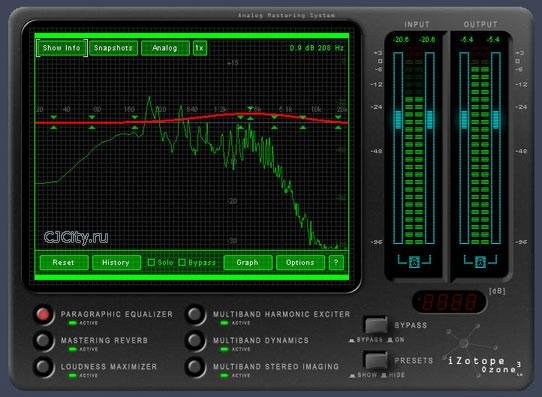Open the Options dialog
This screenshot has width=542, height=397.
(300, 262)
